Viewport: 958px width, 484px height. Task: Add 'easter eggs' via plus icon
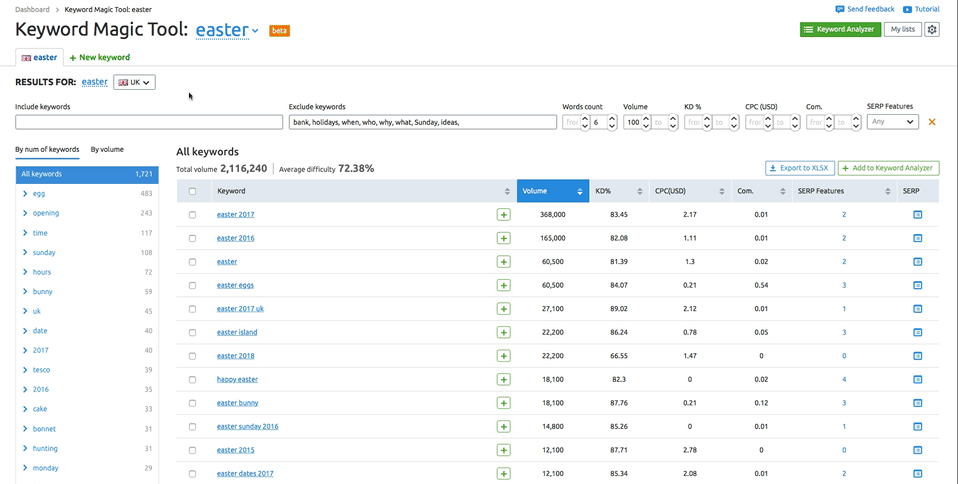click(x=503, y=285)
